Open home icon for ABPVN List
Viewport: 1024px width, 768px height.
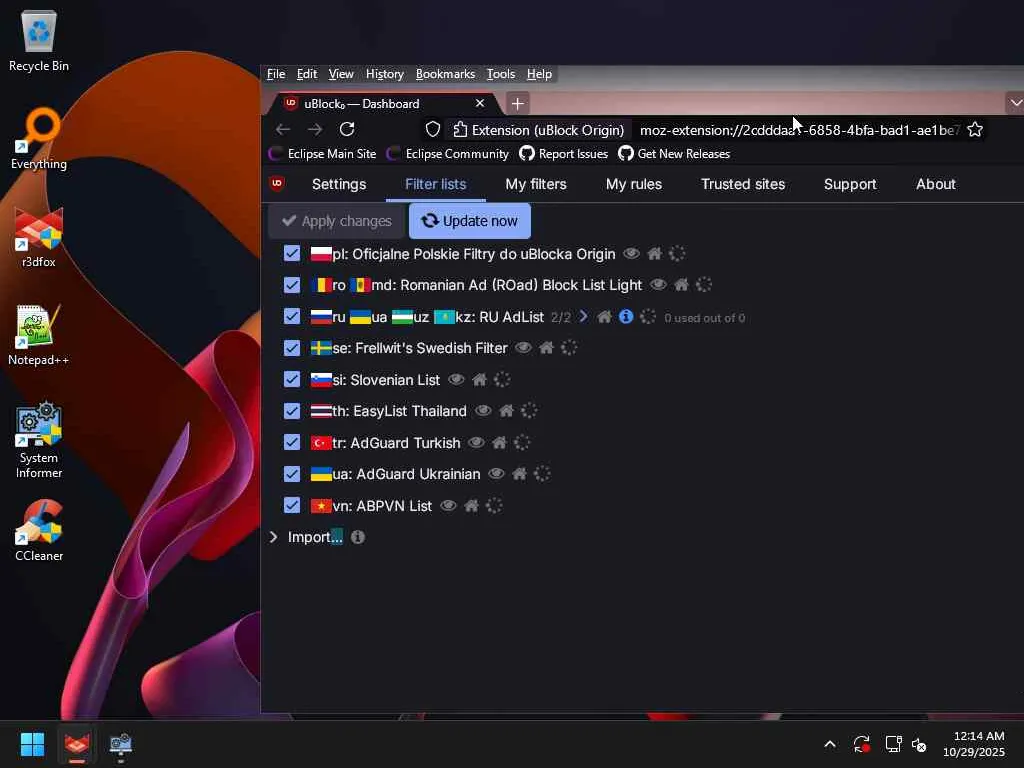(472, 505)
